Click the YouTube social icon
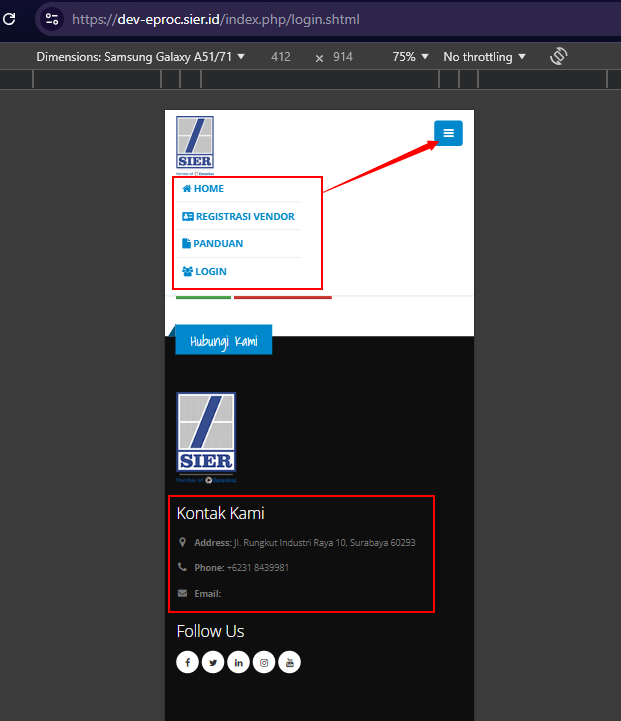The height and width of the screenshot is (721, 621). pyautogui.click(x=289, y=662)
